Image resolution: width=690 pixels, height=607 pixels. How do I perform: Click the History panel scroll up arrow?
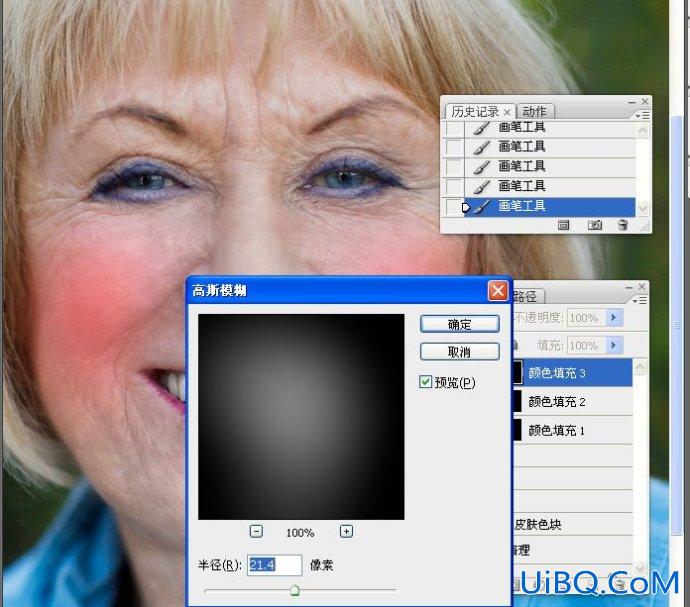pyautogui.click(x=642, y=130)
